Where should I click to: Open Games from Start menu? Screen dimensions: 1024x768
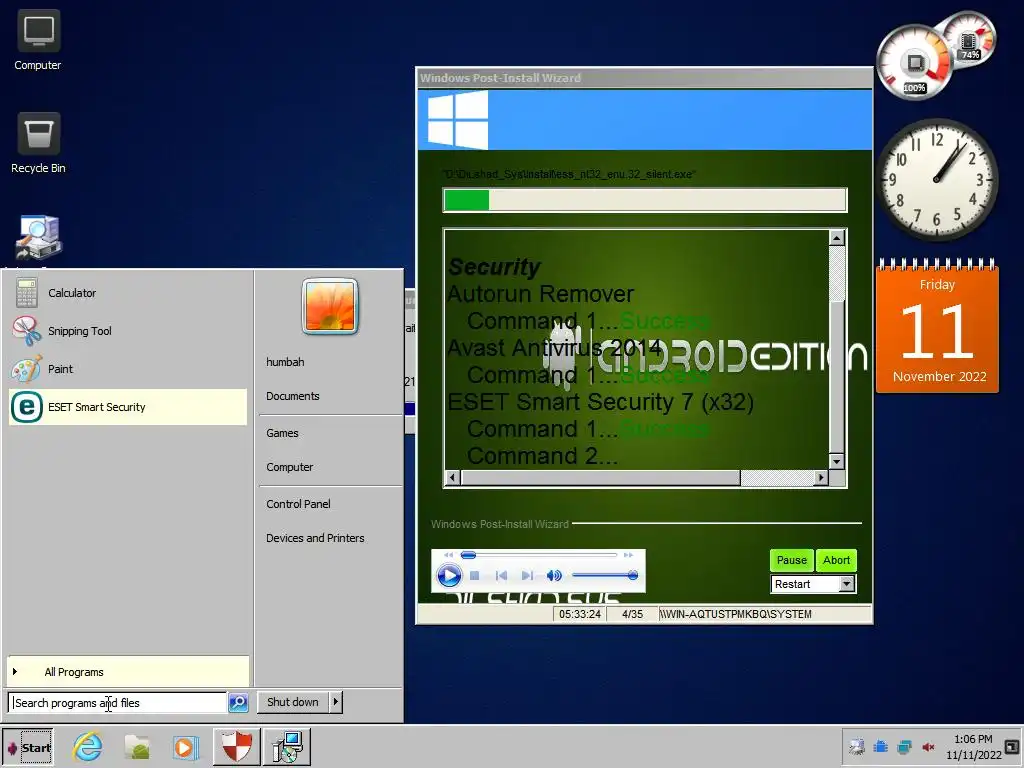[x=282, y=433]
